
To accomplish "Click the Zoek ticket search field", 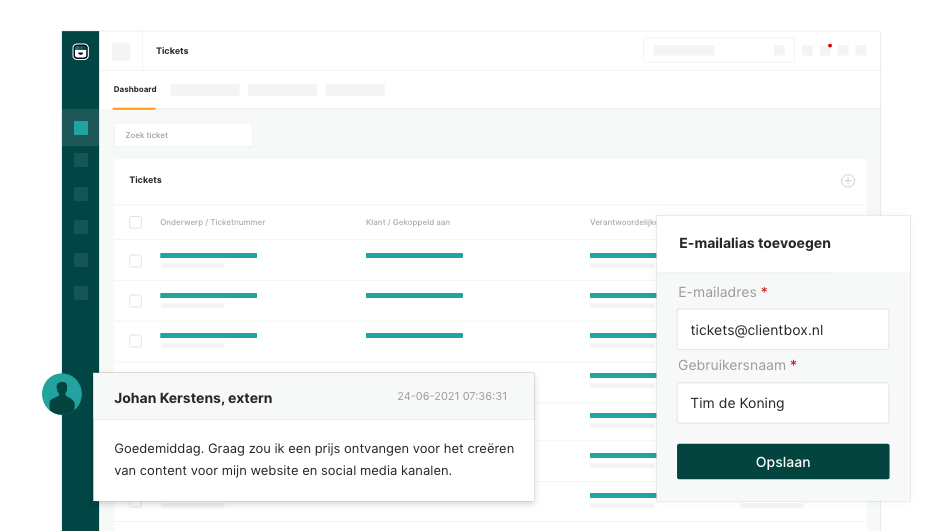I will point(183,135).
